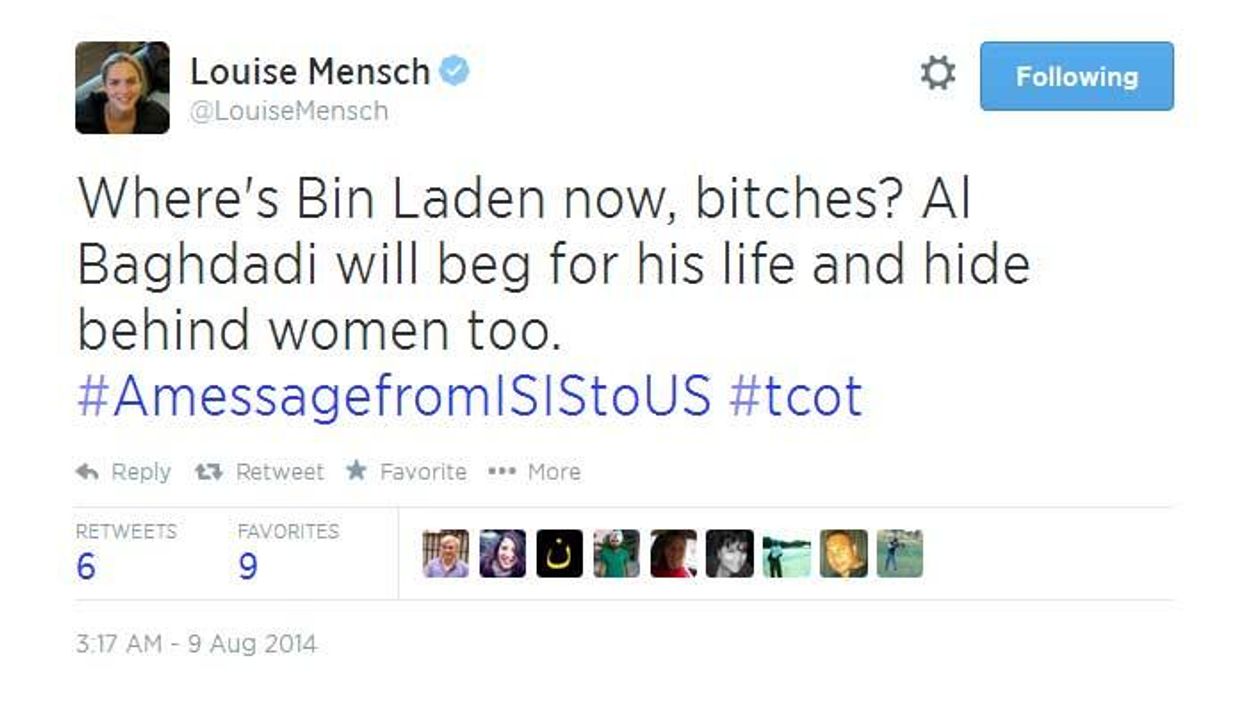The width and height of the screenshot is (1245, 704).
Task: View the list of 9 favorites
Action: click(248, 567)
